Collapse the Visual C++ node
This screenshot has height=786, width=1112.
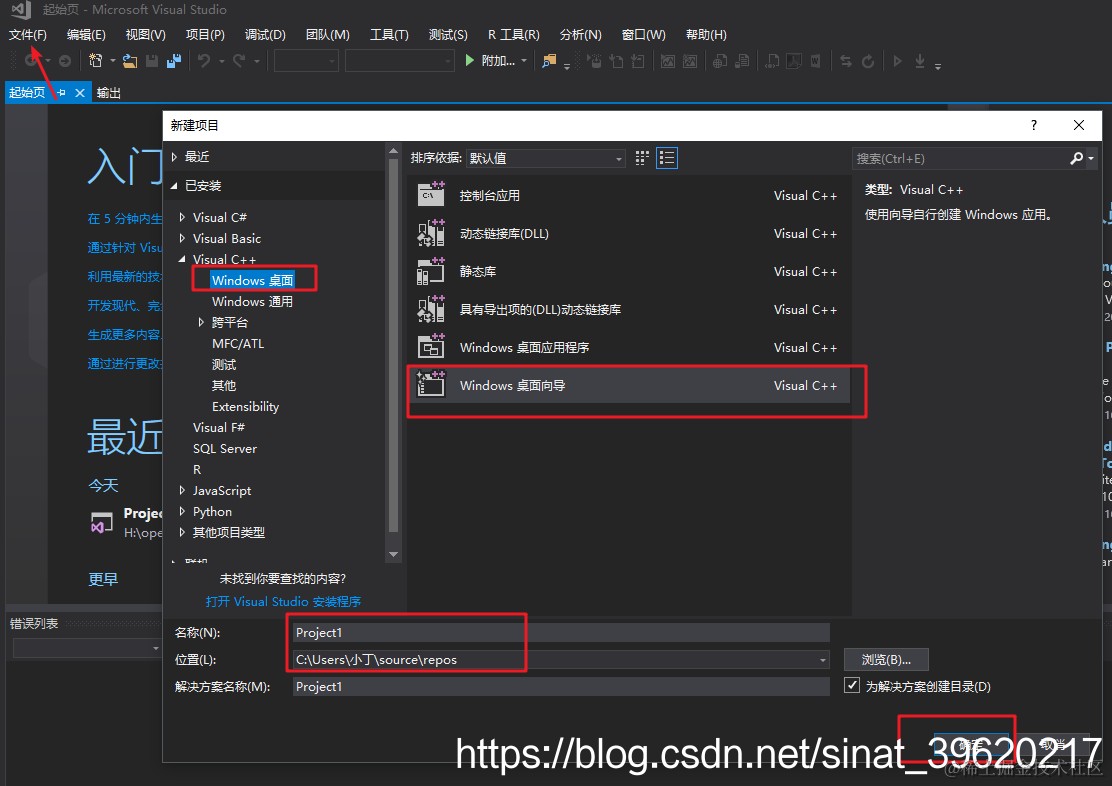[182, 260]
